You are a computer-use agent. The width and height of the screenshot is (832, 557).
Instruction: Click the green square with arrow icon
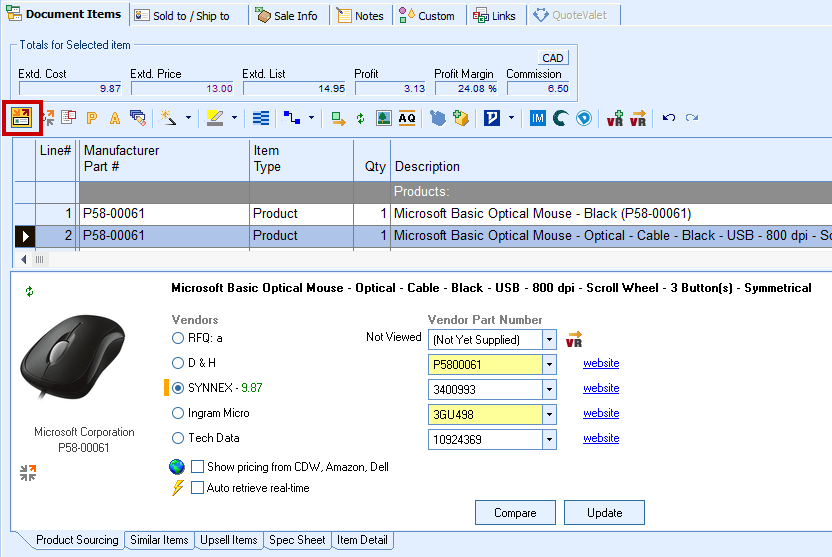[338, 118]
